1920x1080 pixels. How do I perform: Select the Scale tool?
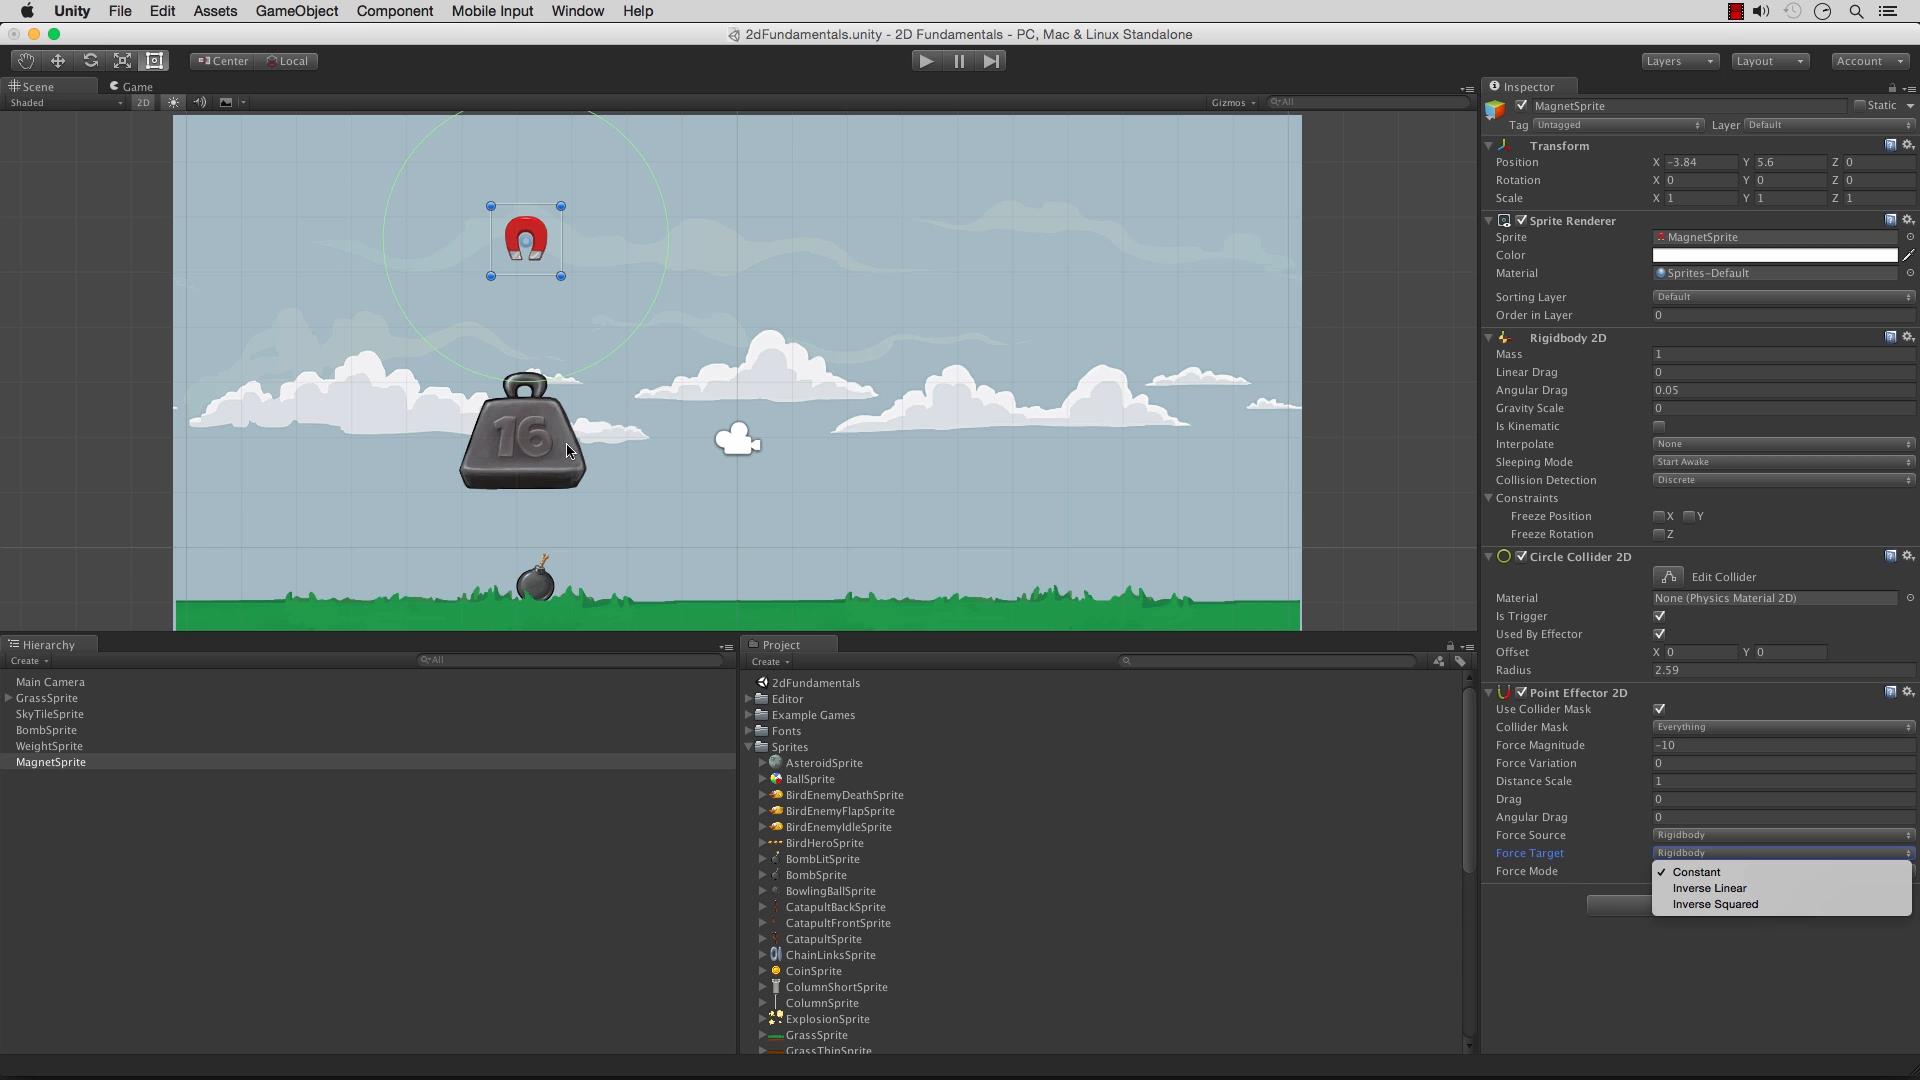tap(122, 61)
